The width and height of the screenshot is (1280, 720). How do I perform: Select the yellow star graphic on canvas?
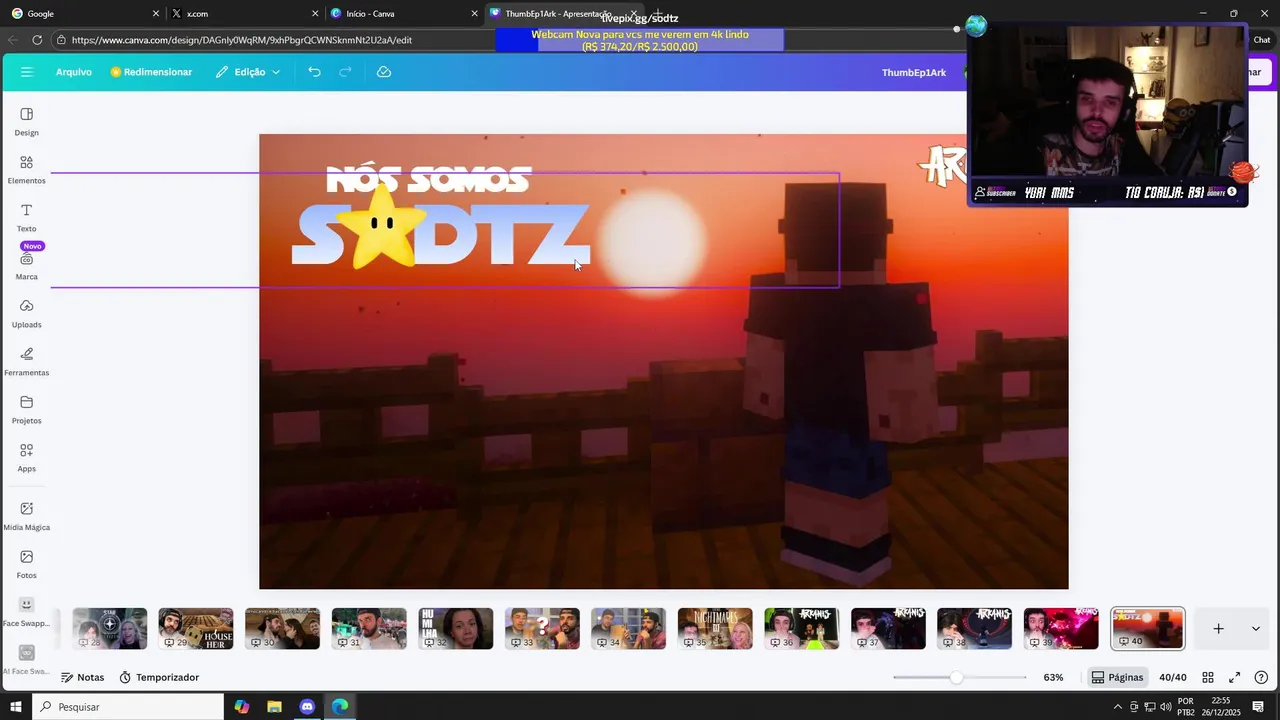click(x=381, y=227)
